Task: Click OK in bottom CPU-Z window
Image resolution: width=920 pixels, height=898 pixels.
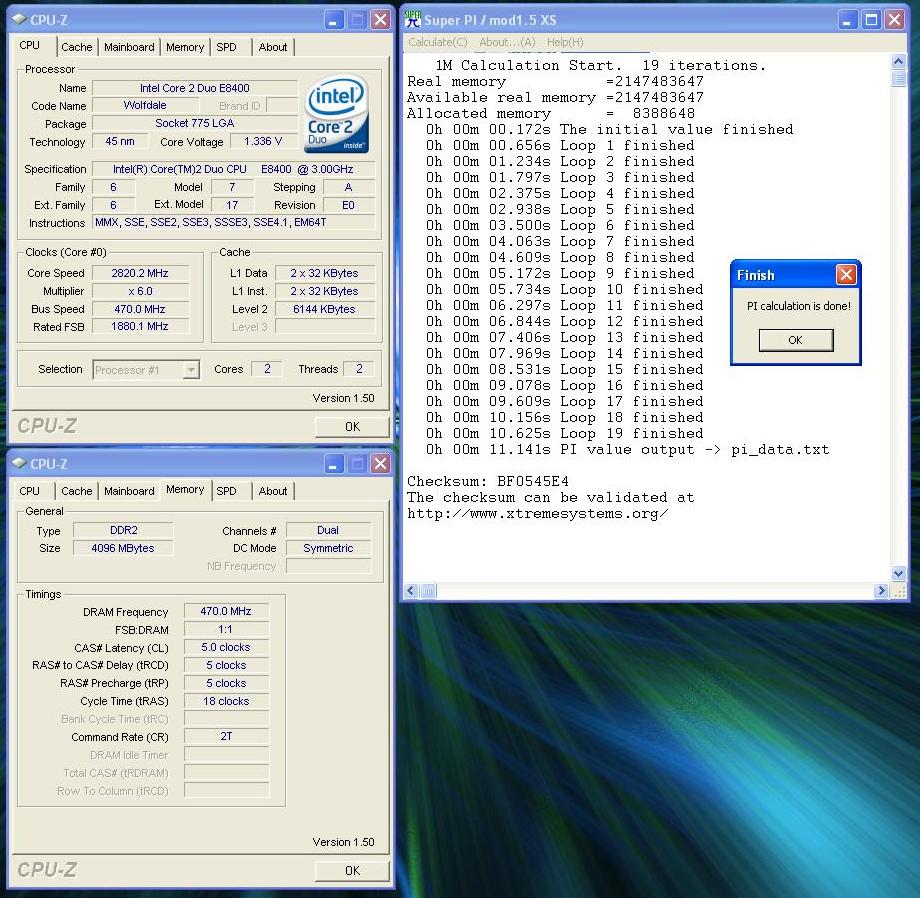Action: pos(352,870)
